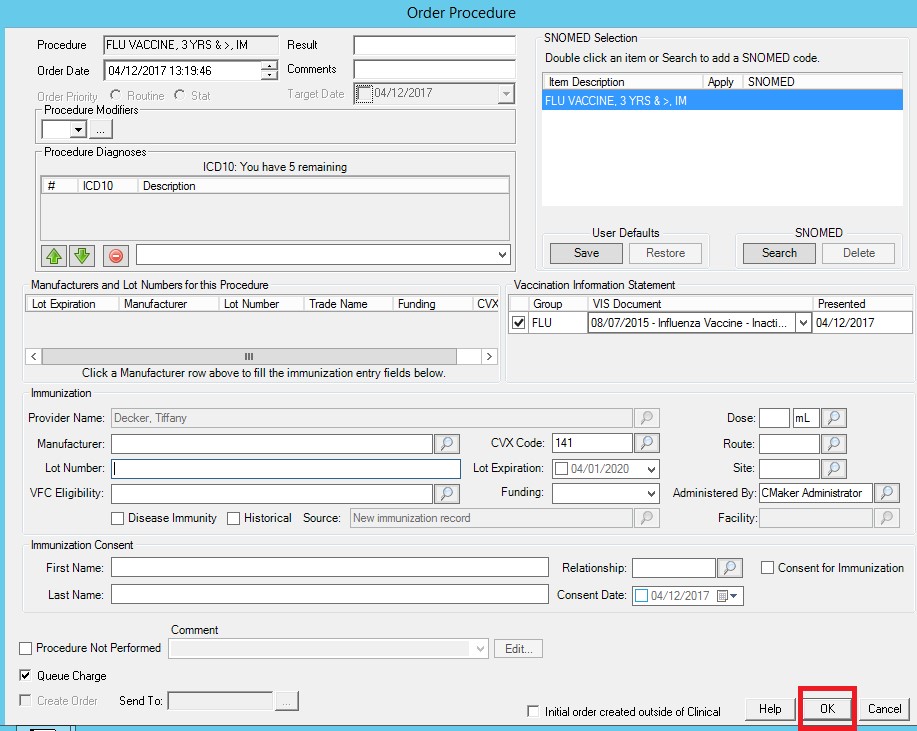The image size is (917, 731).
Task: Toggle the Procedure Not Performed checkbox
Action: pyautogui.click(x=26, y=648)
